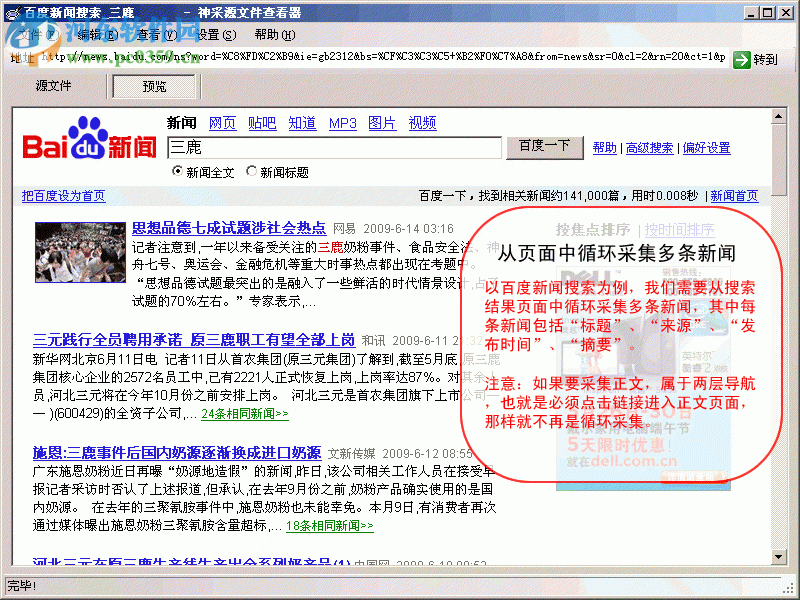
Task: Close the 神采源文件查看器 window
Action: coord(786,13)
